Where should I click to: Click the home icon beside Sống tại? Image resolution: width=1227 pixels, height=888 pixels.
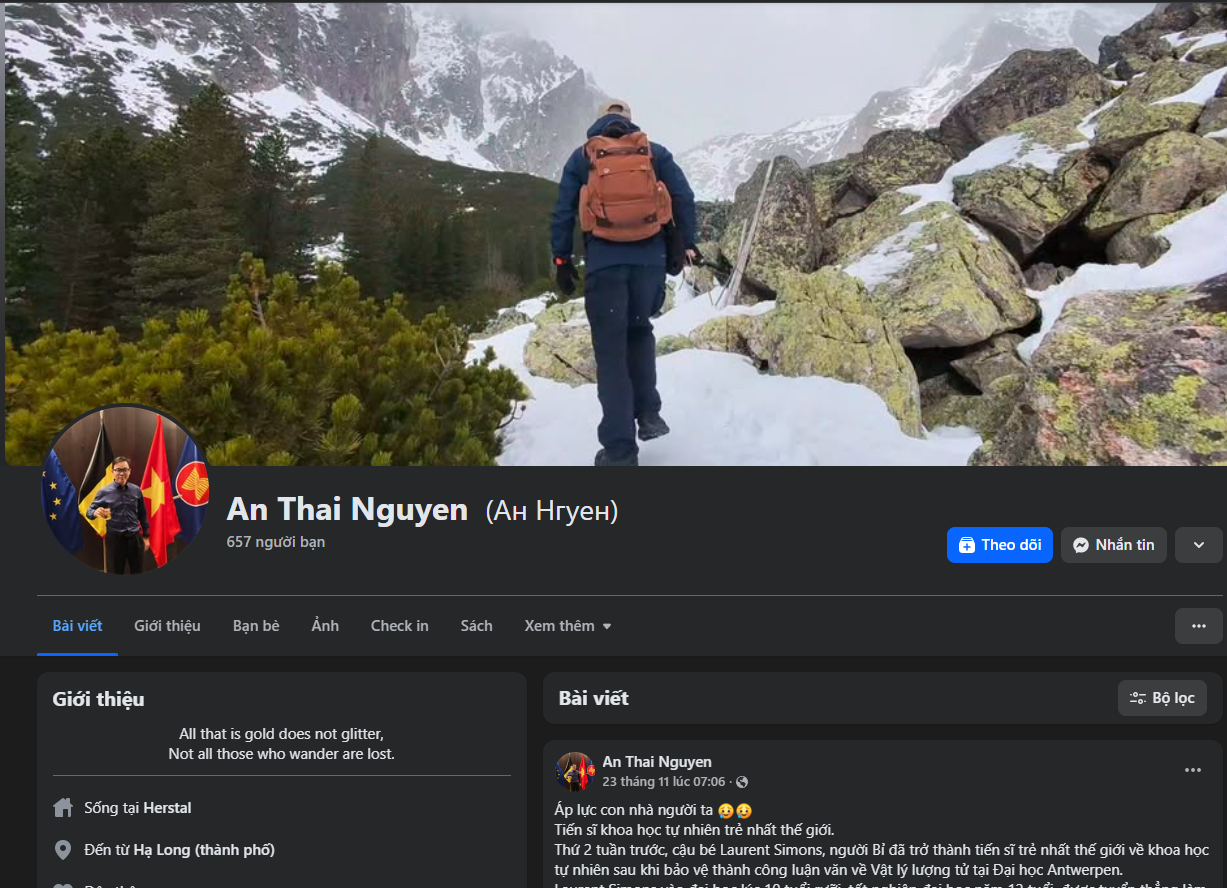63,808
